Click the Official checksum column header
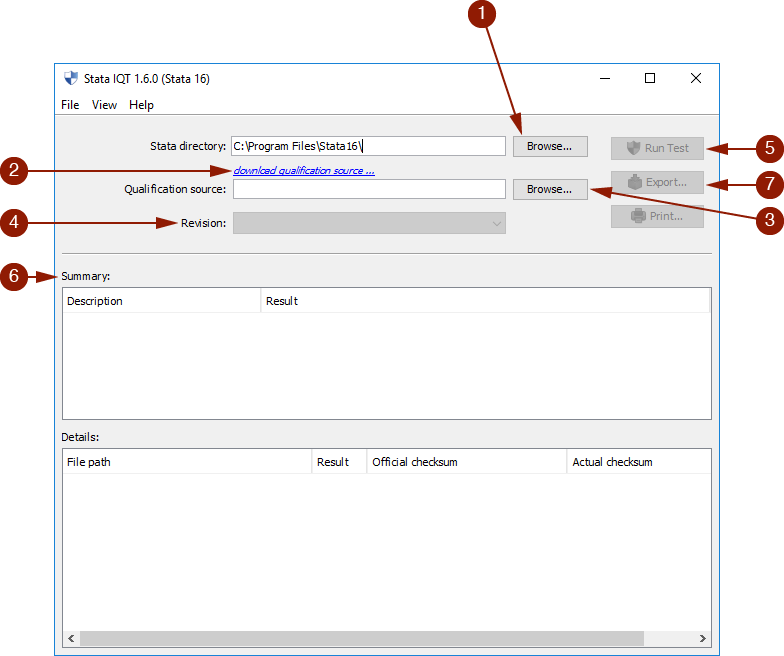Image resolution: width=784 pixels, height=656 pixels. pos(467,462)
